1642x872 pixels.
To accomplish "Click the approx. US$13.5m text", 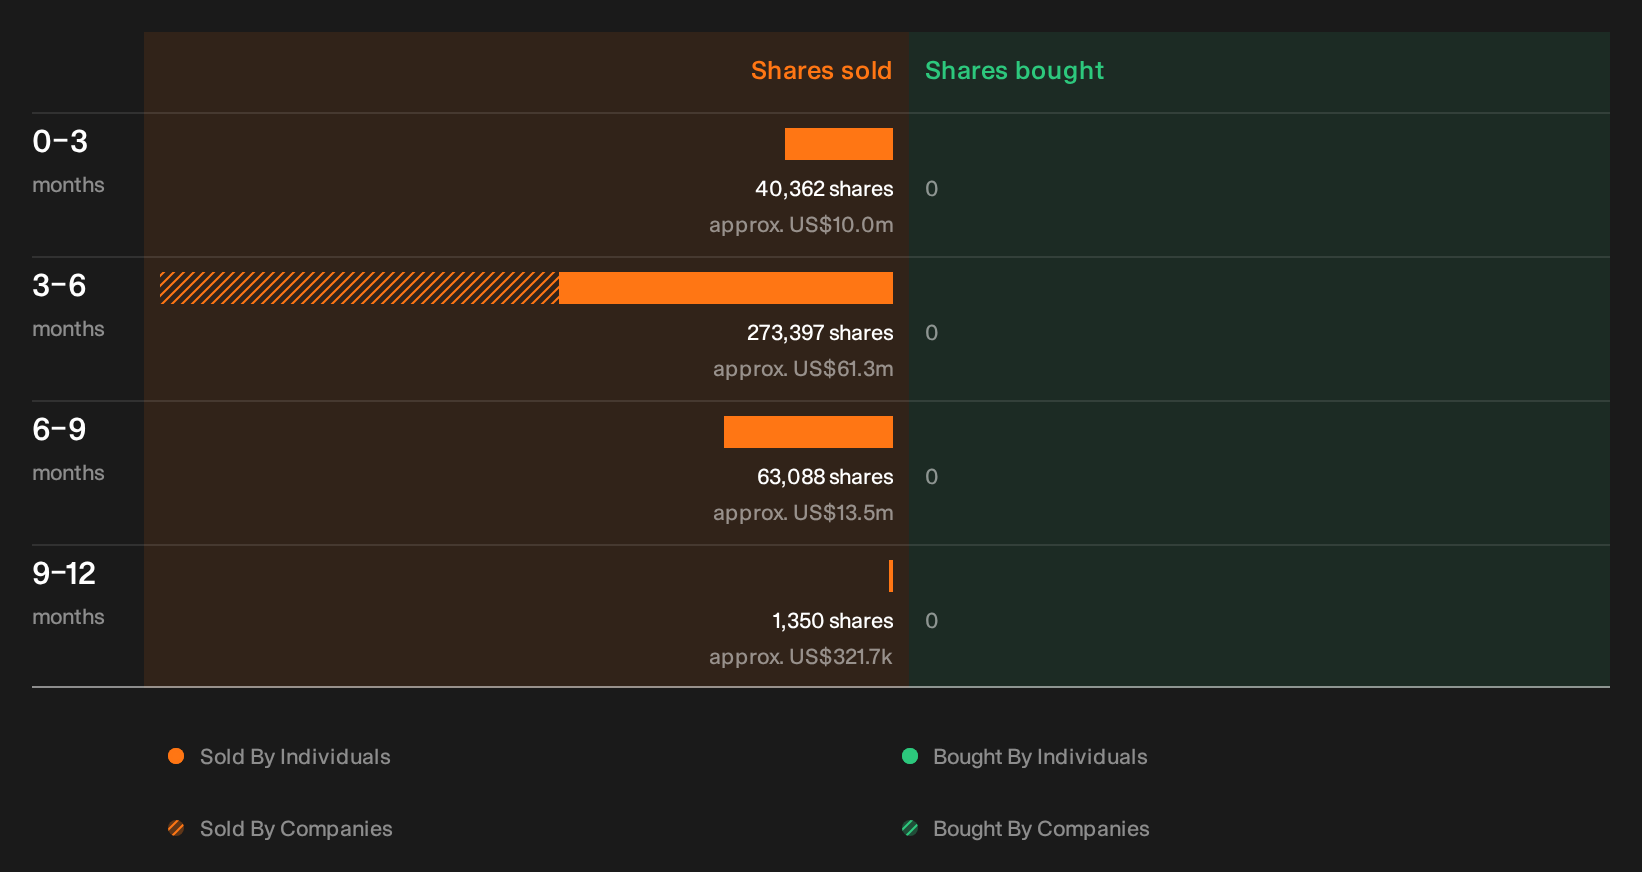I will [803, 513].
